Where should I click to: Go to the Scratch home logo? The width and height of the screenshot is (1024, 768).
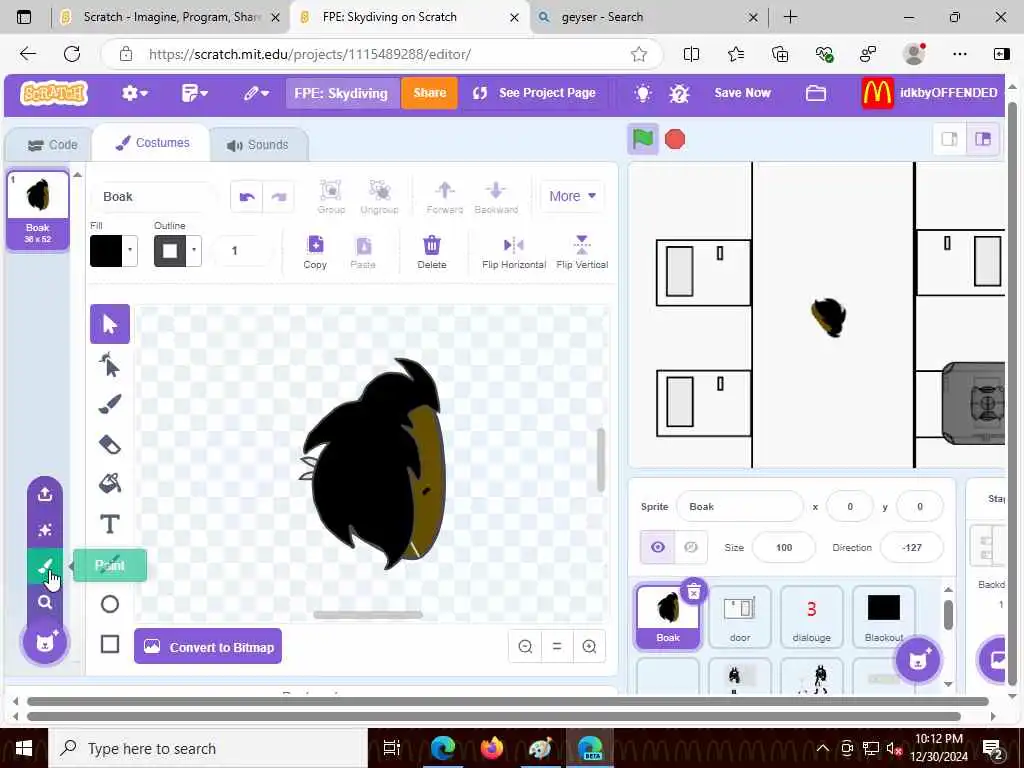[54, 93]
